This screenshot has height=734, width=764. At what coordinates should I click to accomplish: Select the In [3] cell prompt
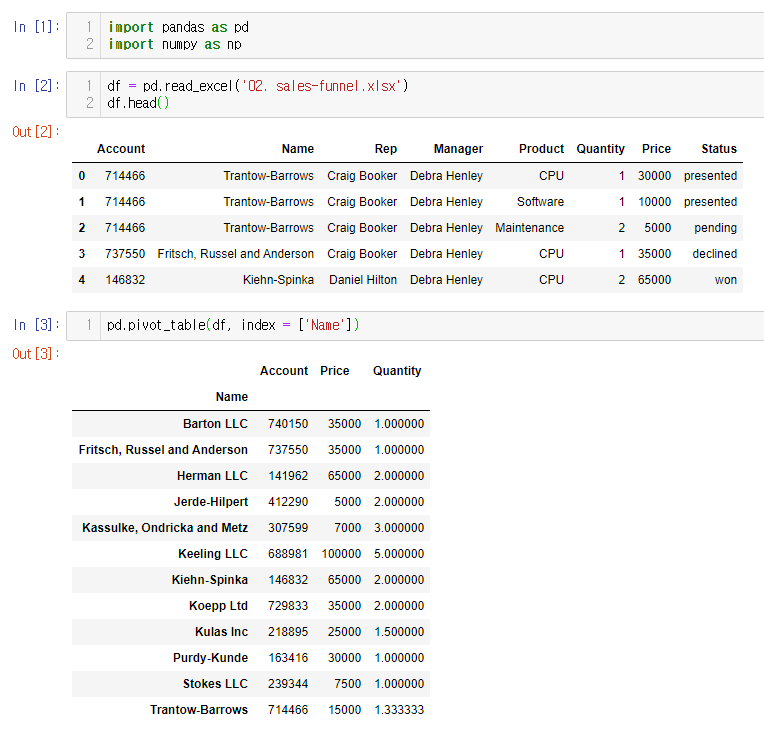[35, 325]
